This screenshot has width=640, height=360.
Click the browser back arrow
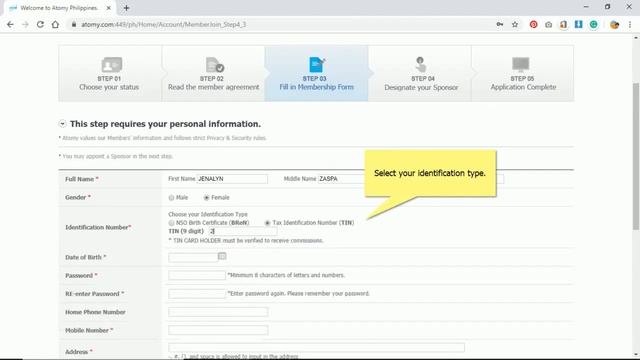[10, 24]
